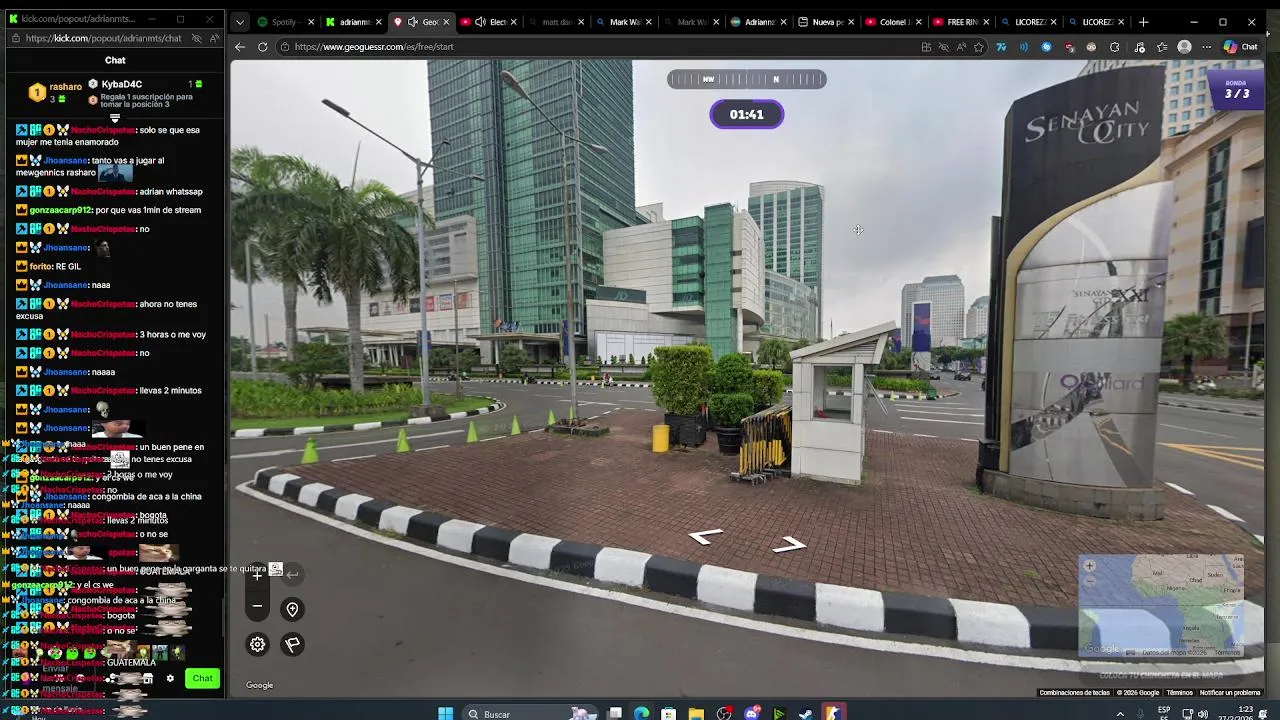
Task: Switch to the adrianmts Kick tab
Action: pyautogui.click(x=353, y=22)
